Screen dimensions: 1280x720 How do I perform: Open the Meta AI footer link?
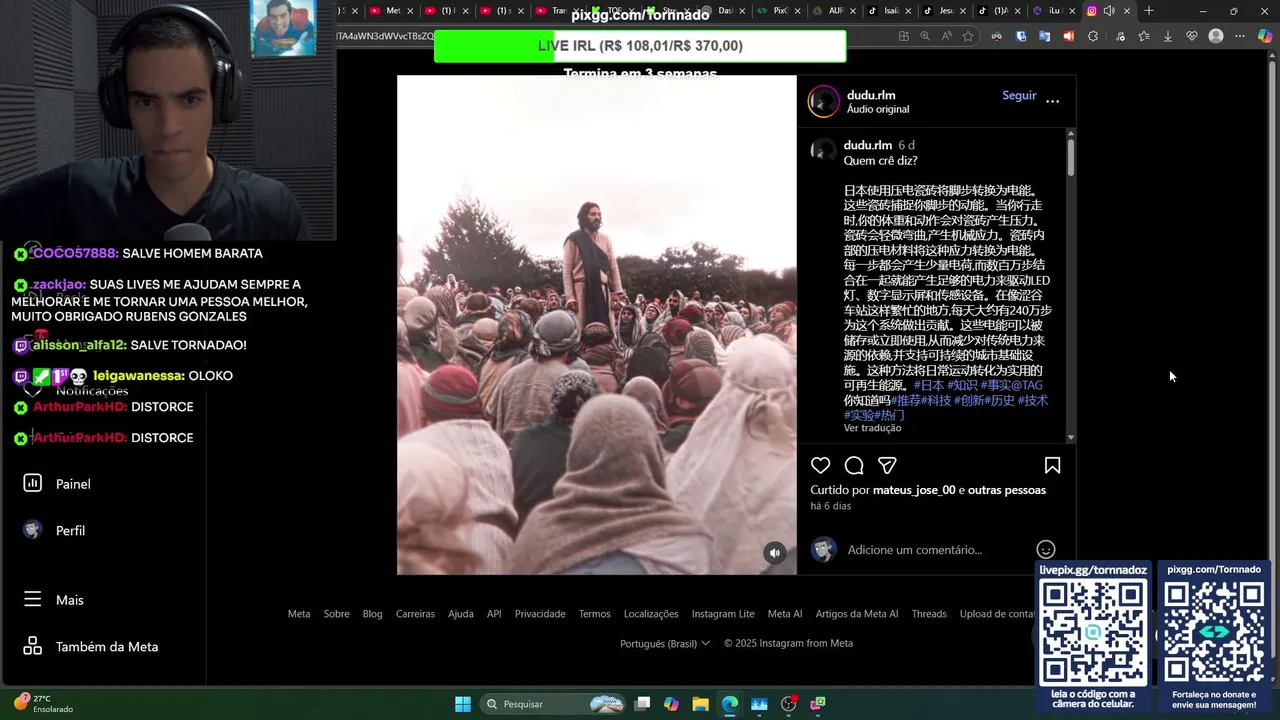(x=785, y=614)
